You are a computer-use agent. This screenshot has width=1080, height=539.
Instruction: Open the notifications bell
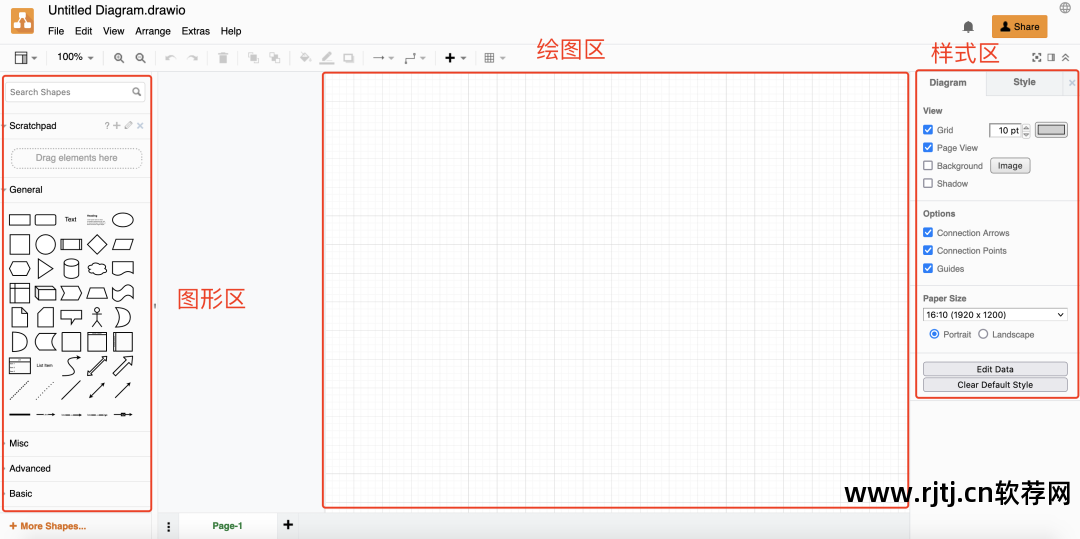968,27
